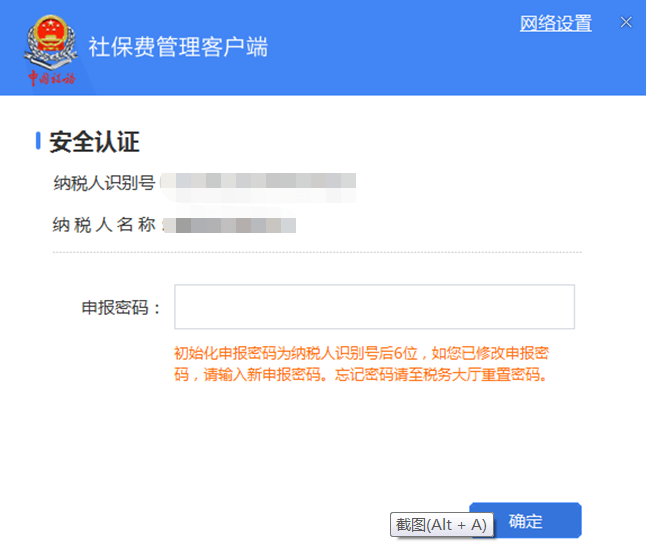The height and width of the screenshot is (547, 646).
Task: Click the 截图(Alt + A) tooltip
Action: pos(441,525)
